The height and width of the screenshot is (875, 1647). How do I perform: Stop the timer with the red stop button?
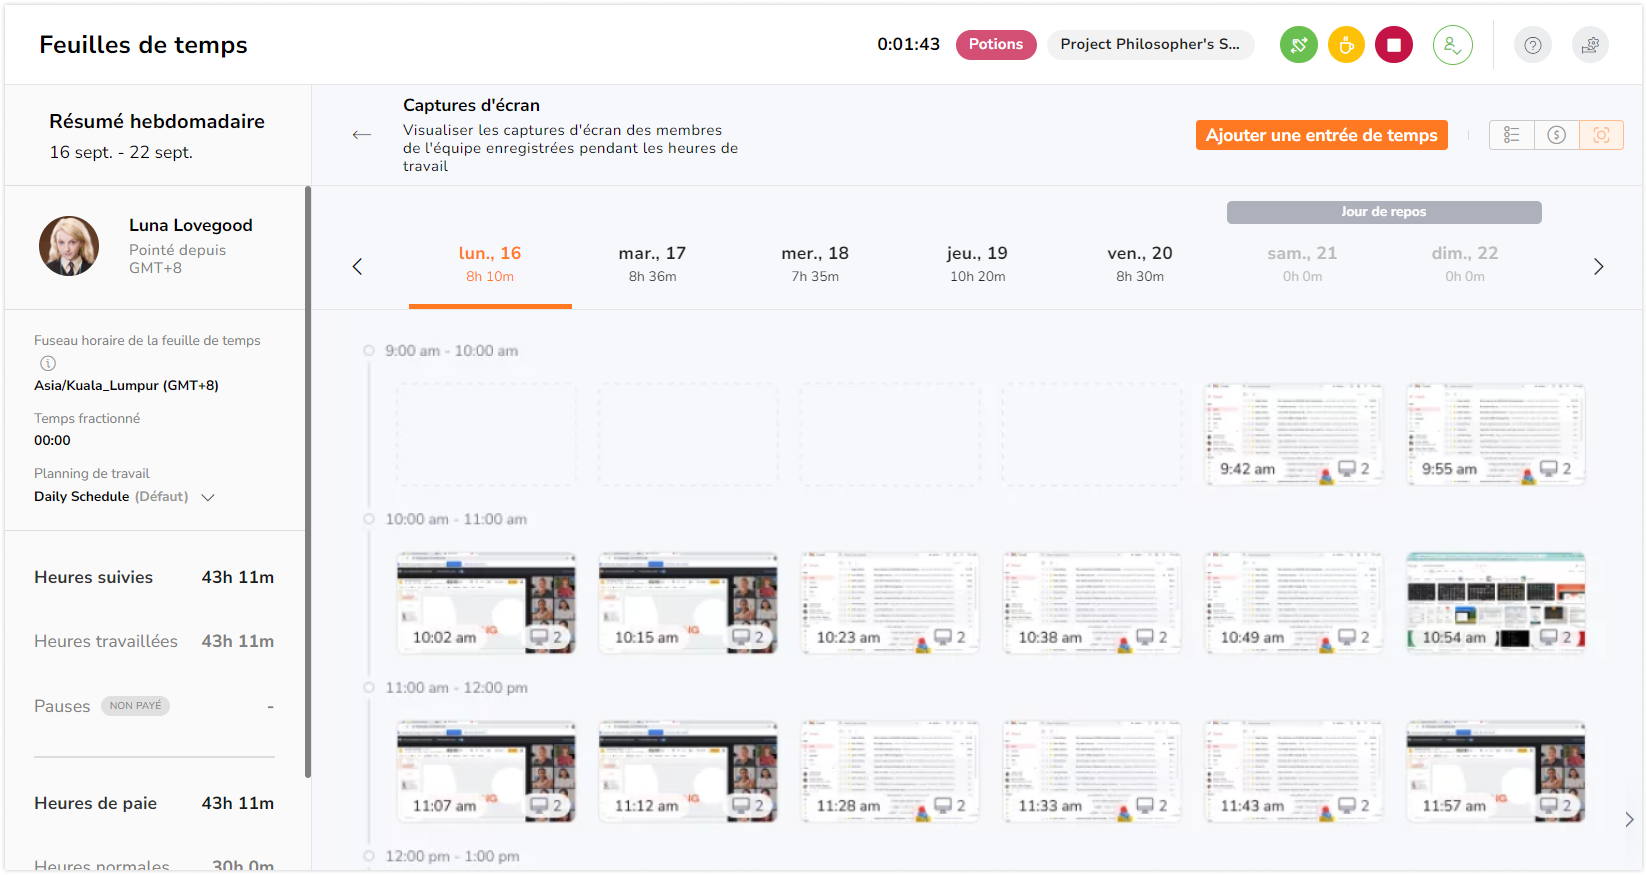pos(1393,45)
